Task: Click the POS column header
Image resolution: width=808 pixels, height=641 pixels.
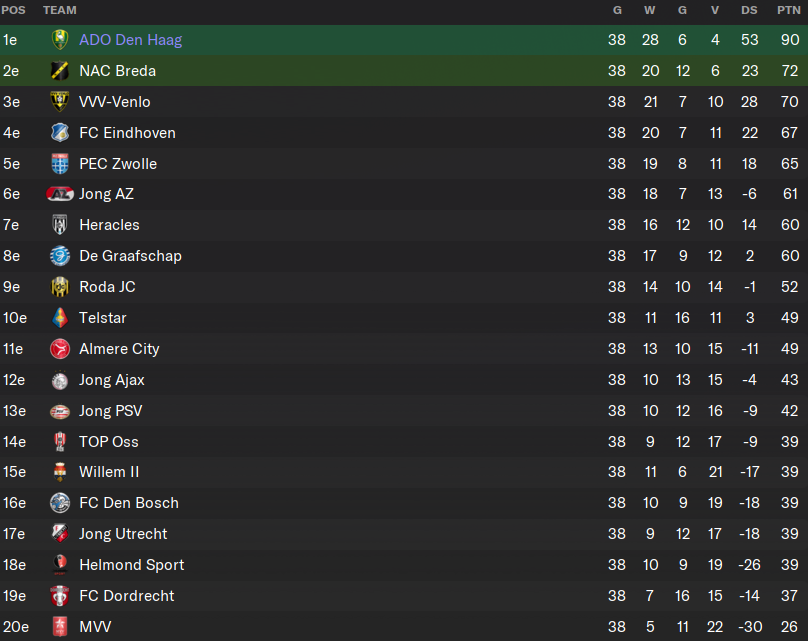Action: pos(13,10)
